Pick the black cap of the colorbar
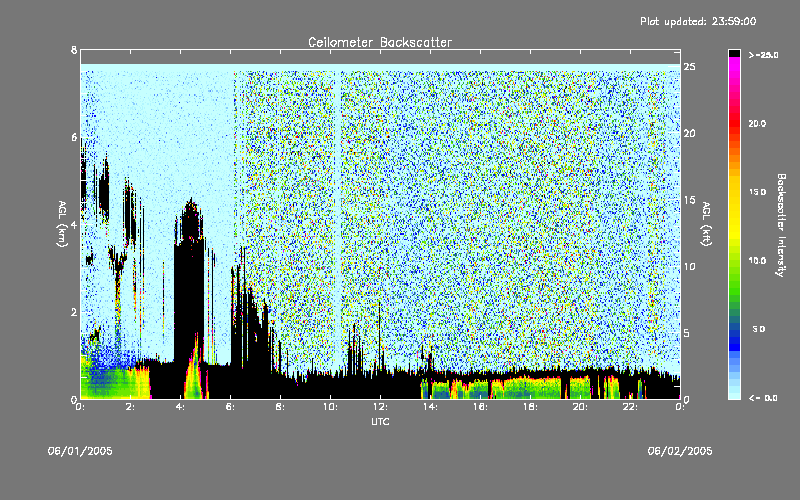Image resolution: width=800 pixels, height=500 pixels. 734,53
